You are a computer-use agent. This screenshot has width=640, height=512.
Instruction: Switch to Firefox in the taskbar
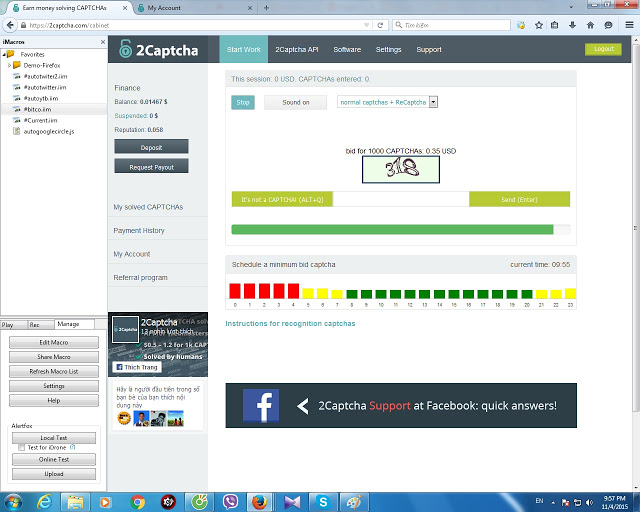pyautogui.click(x=260, y=502)
